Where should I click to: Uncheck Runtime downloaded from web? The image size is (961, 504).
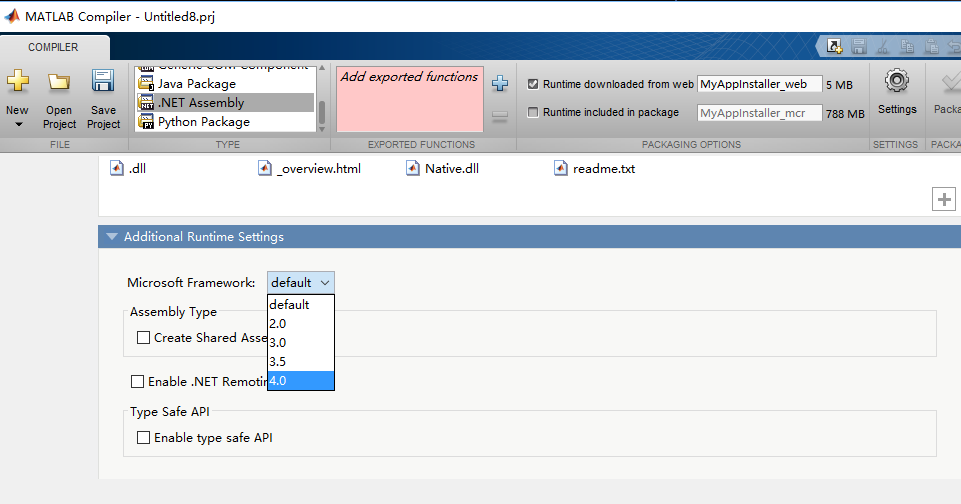533,84
